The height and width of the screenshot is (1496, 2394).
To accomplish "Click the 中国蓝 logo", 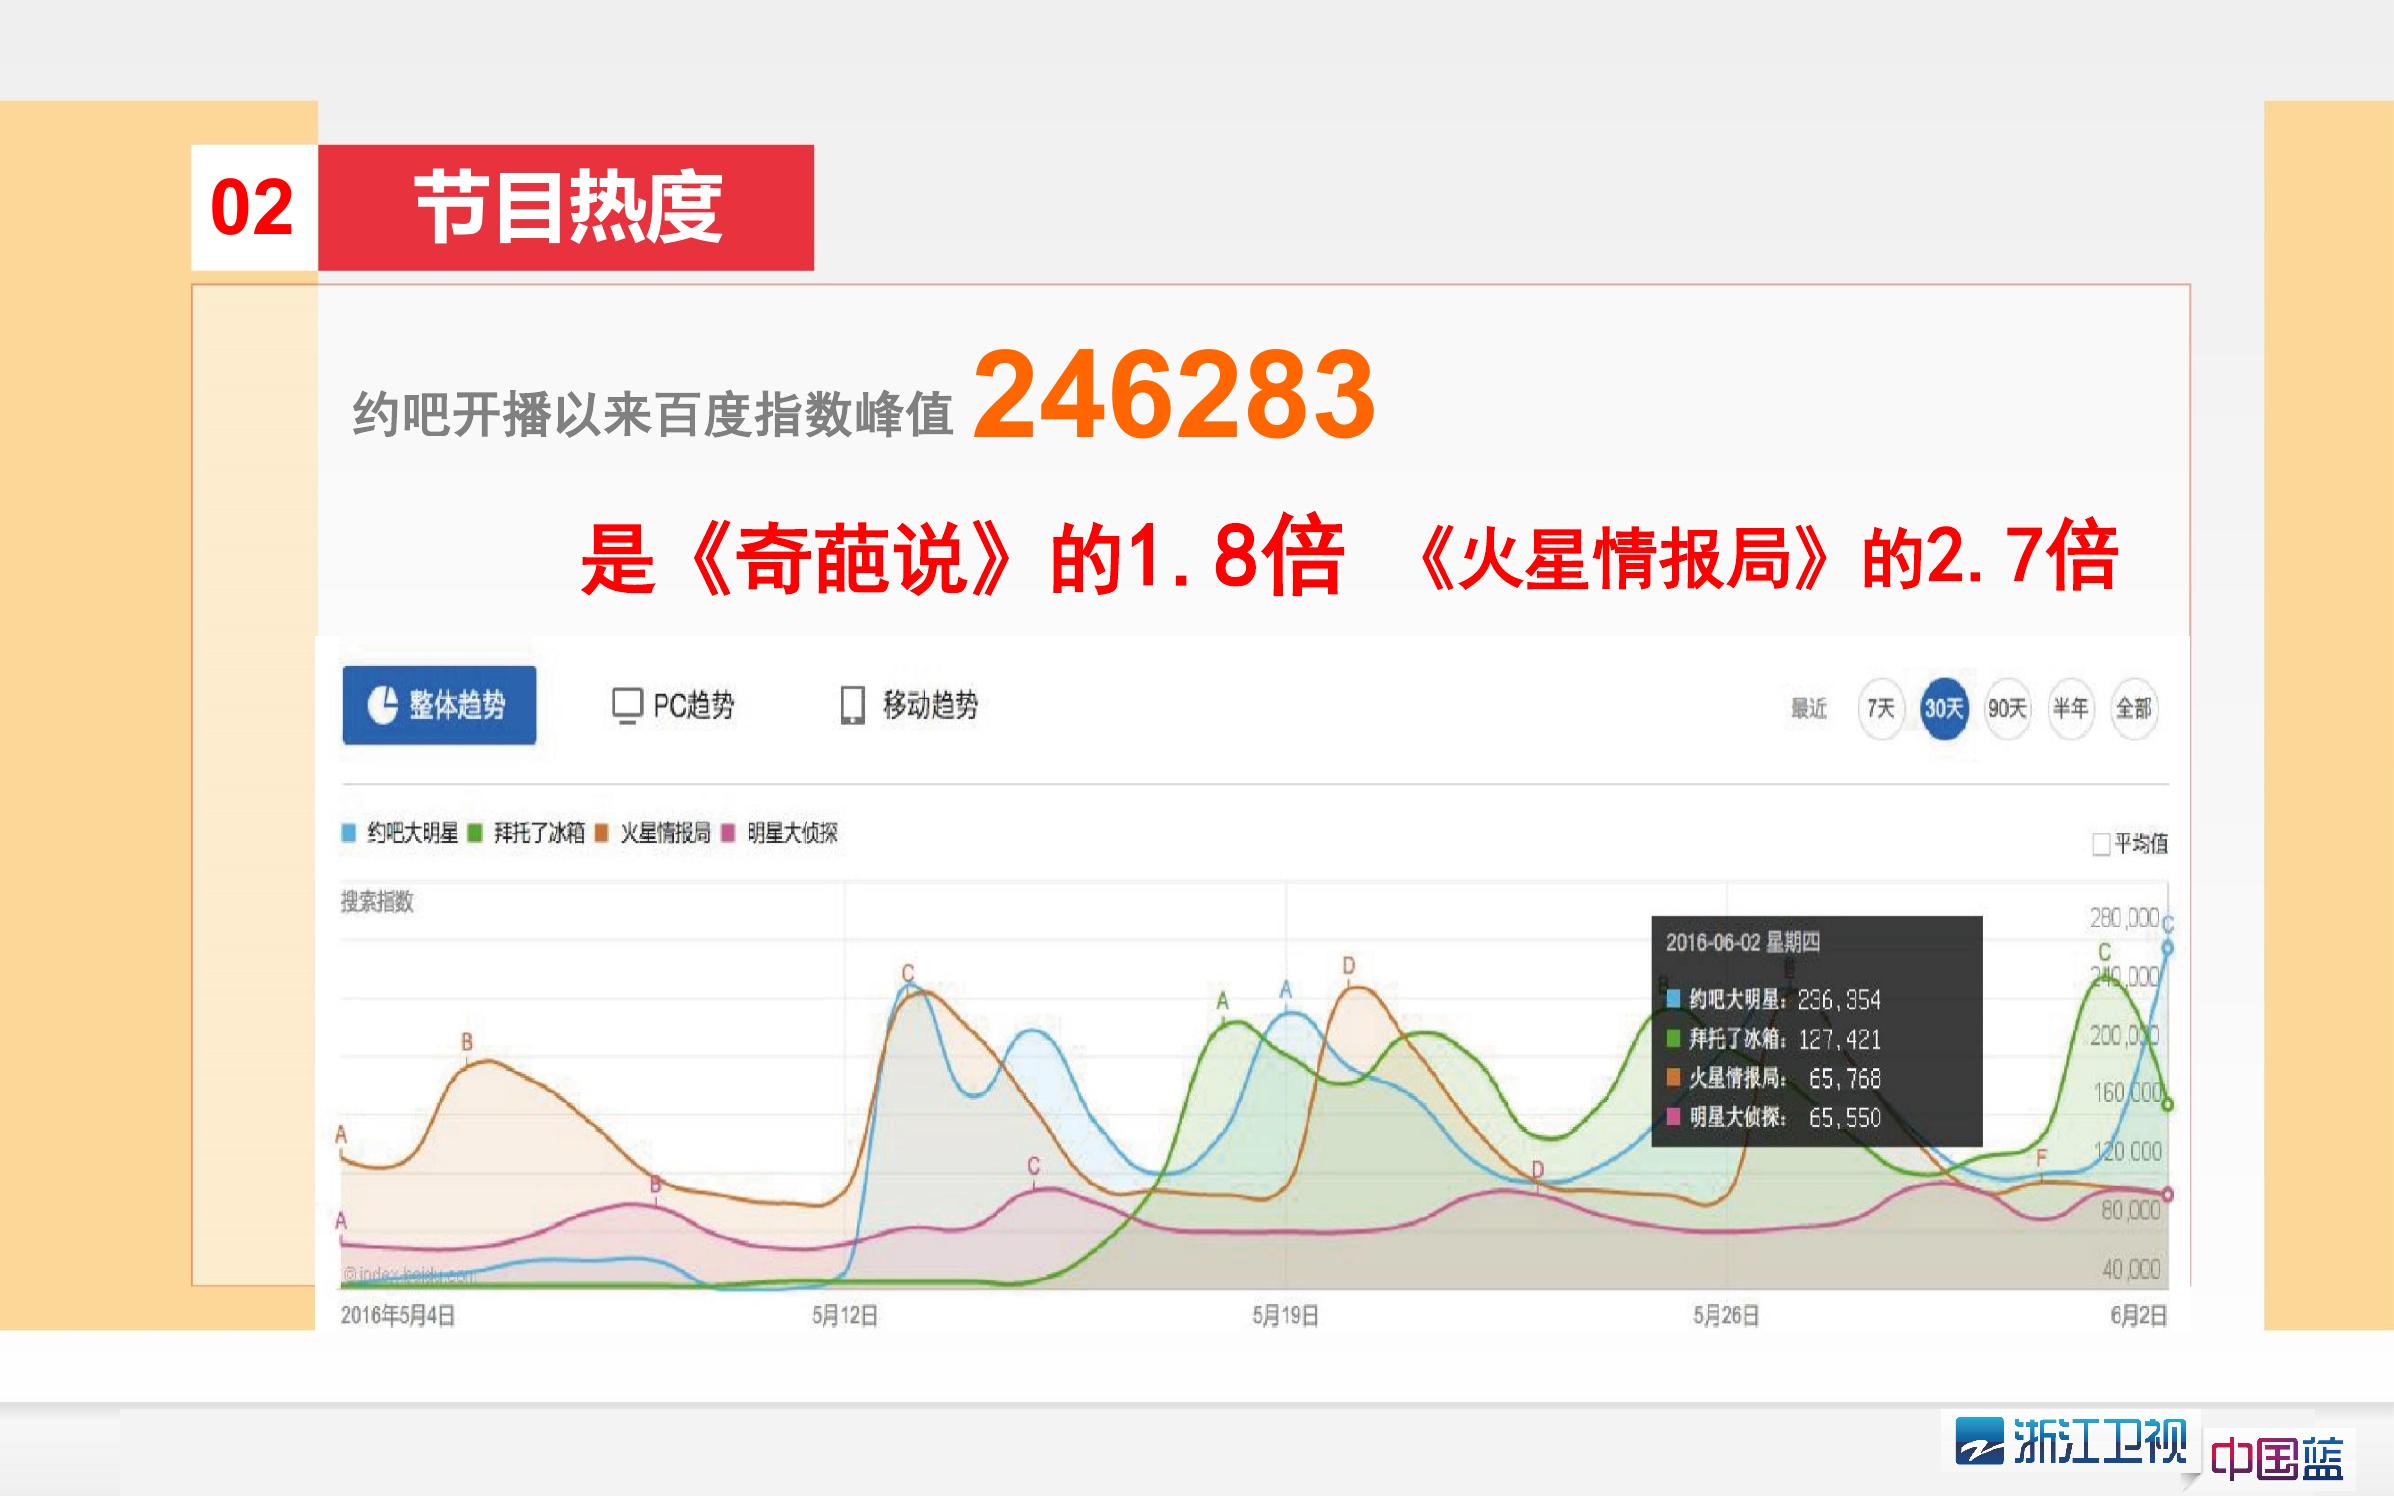I will 2277,1458.
